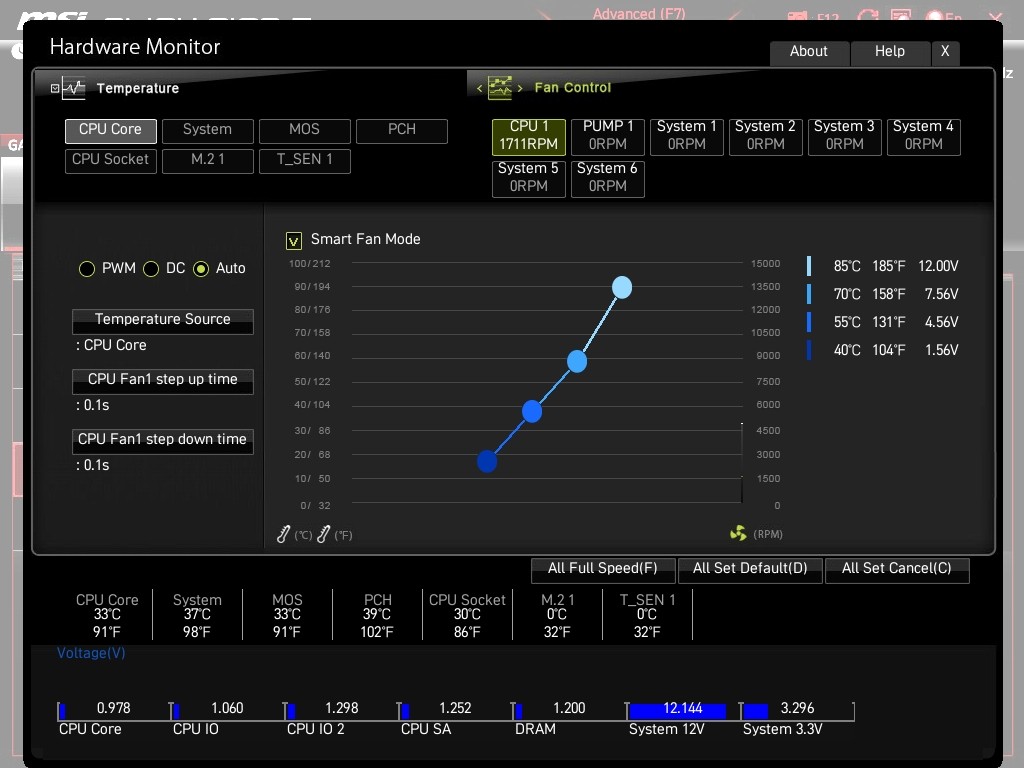Viewport: 1024px width, 768px height.
Task: Open CPU Fan1 step up time setting
Action: [163, 380]
